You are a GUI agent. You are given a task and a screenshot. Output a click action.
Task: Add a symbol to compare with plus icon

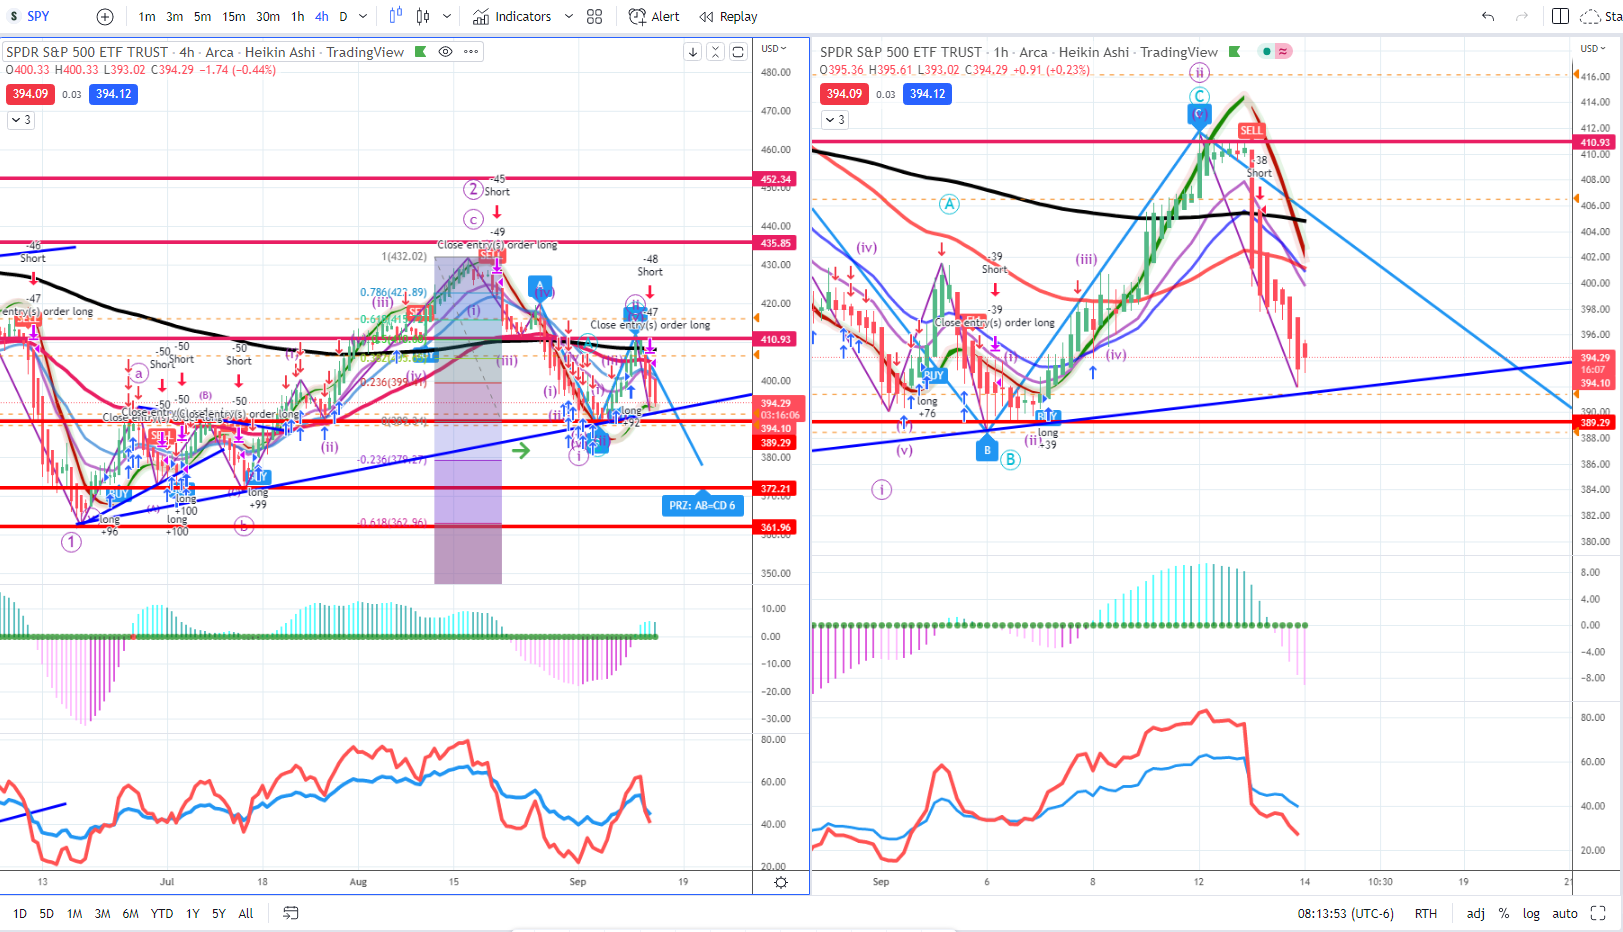[105, 16]
